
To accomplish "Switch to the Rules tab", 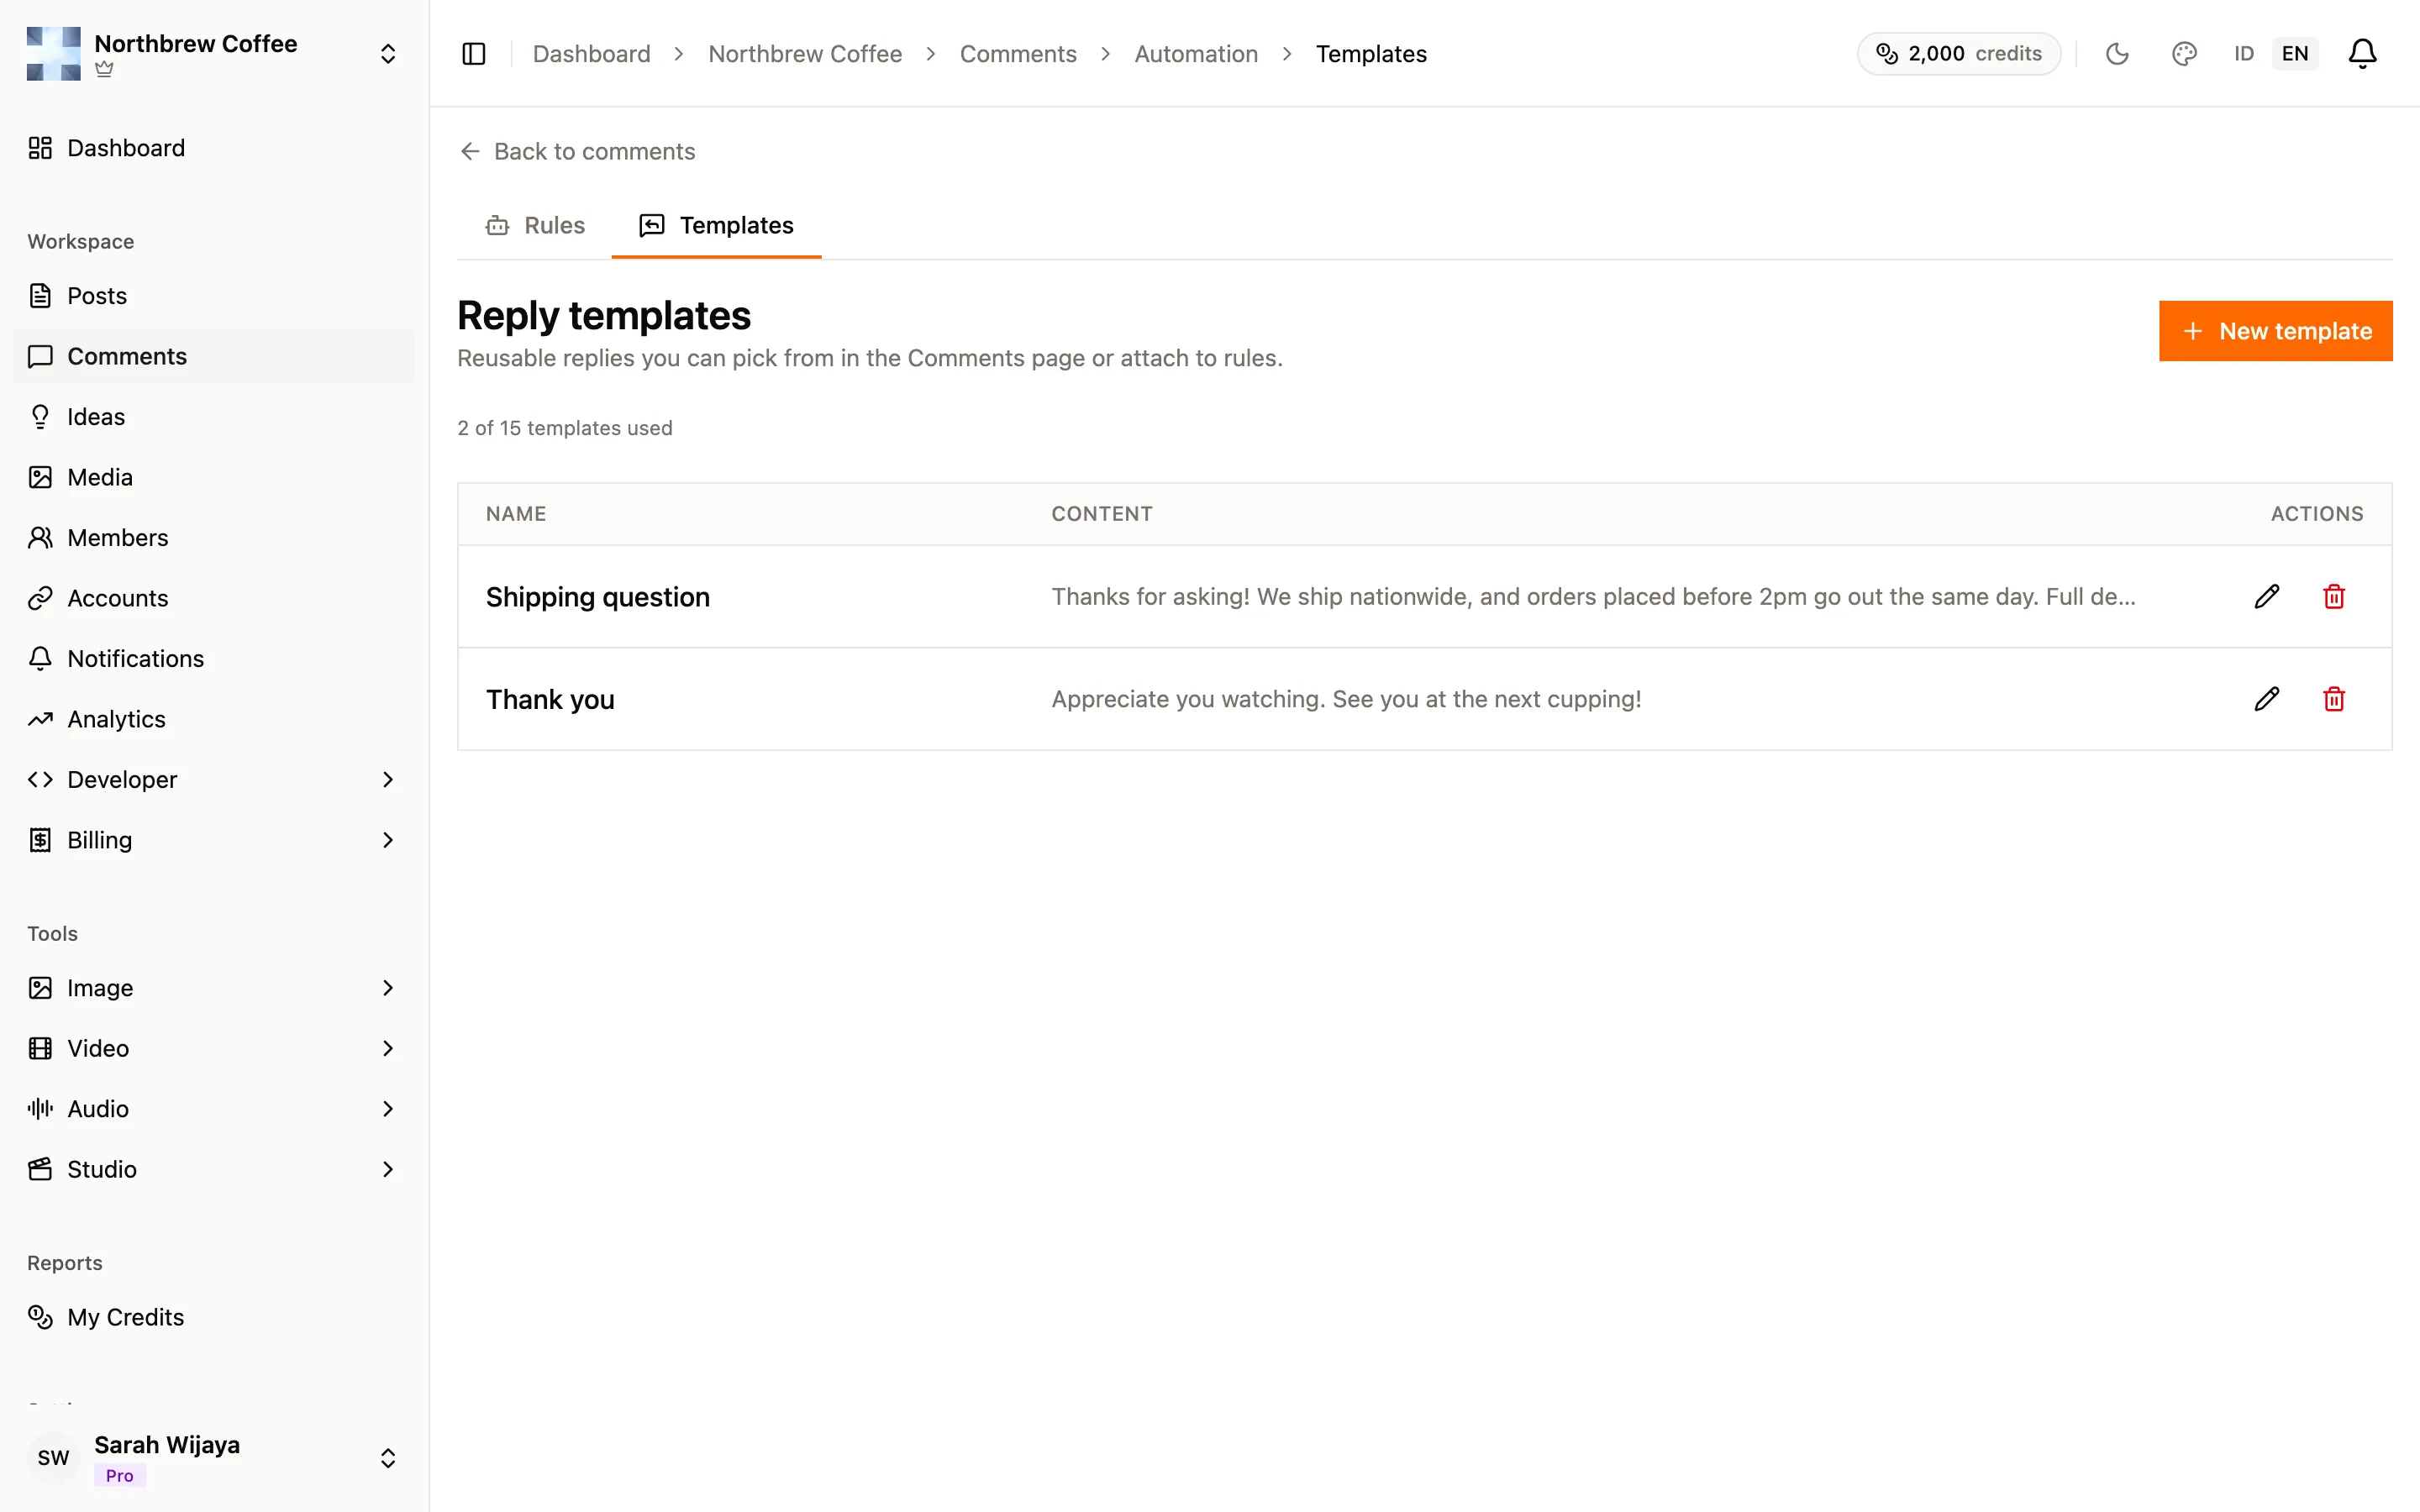I will (535, 226).
